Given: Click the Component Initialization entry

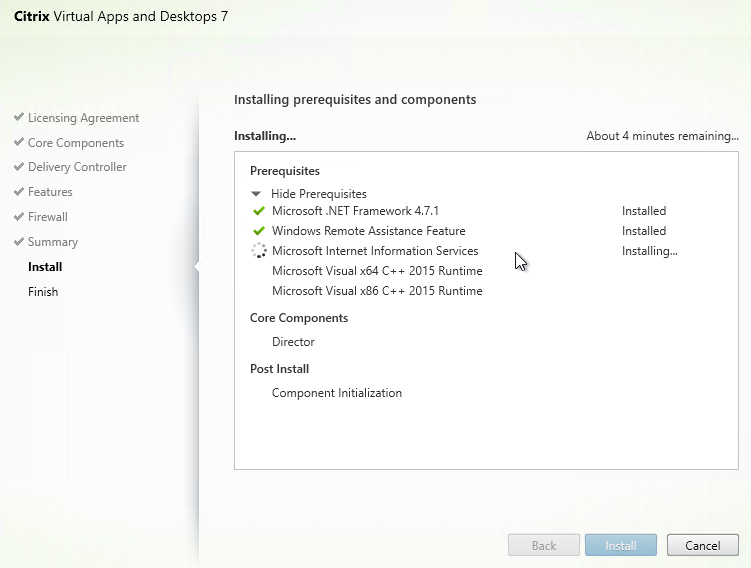Looking at the screenshot, I should click(x=337, y=393).
